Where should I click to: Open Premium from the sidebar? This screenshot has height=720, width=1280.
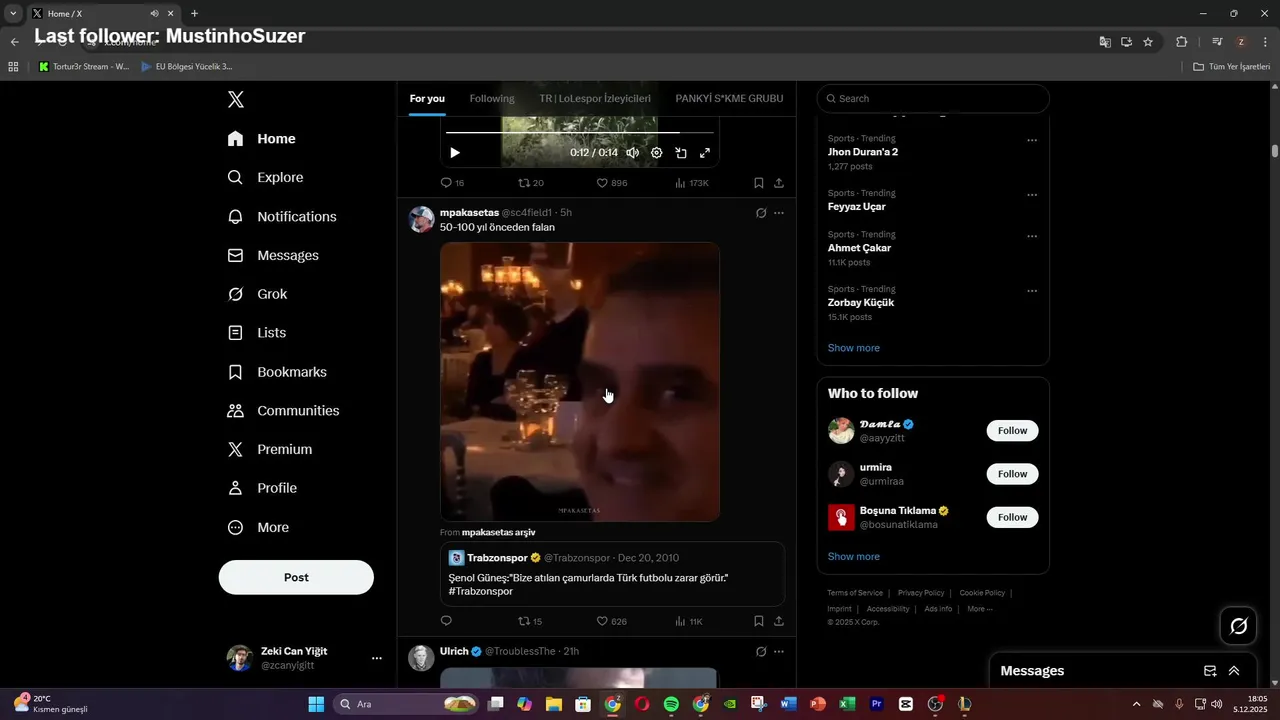270,450
